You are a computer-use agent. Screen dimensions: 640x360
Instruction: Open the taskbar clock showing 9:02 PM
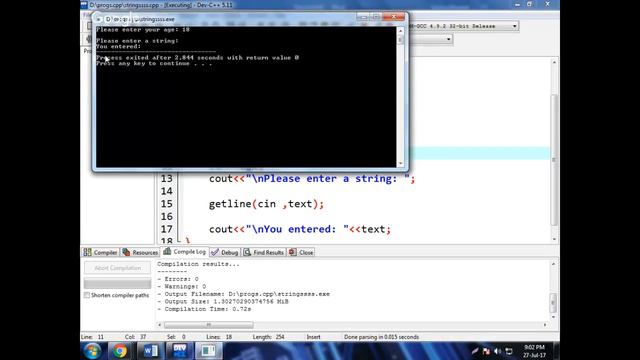[x=534, y=351]
